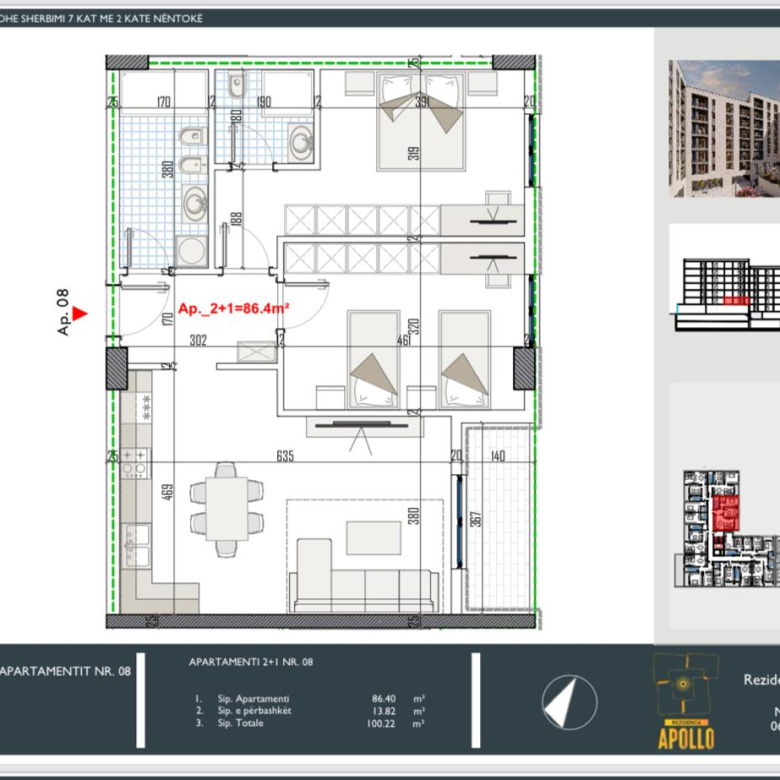This screenshot has height=780, width=780.
Task: Click the 635 living room dimension label
Action: 285,456
